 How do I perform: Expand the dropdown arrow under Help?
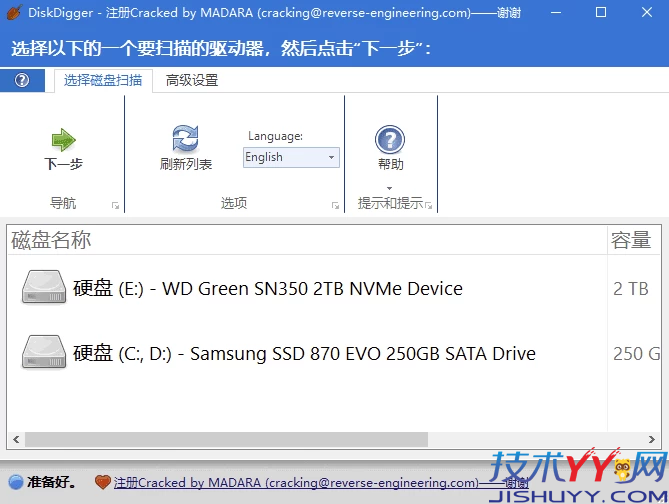(x=390, y=188)
